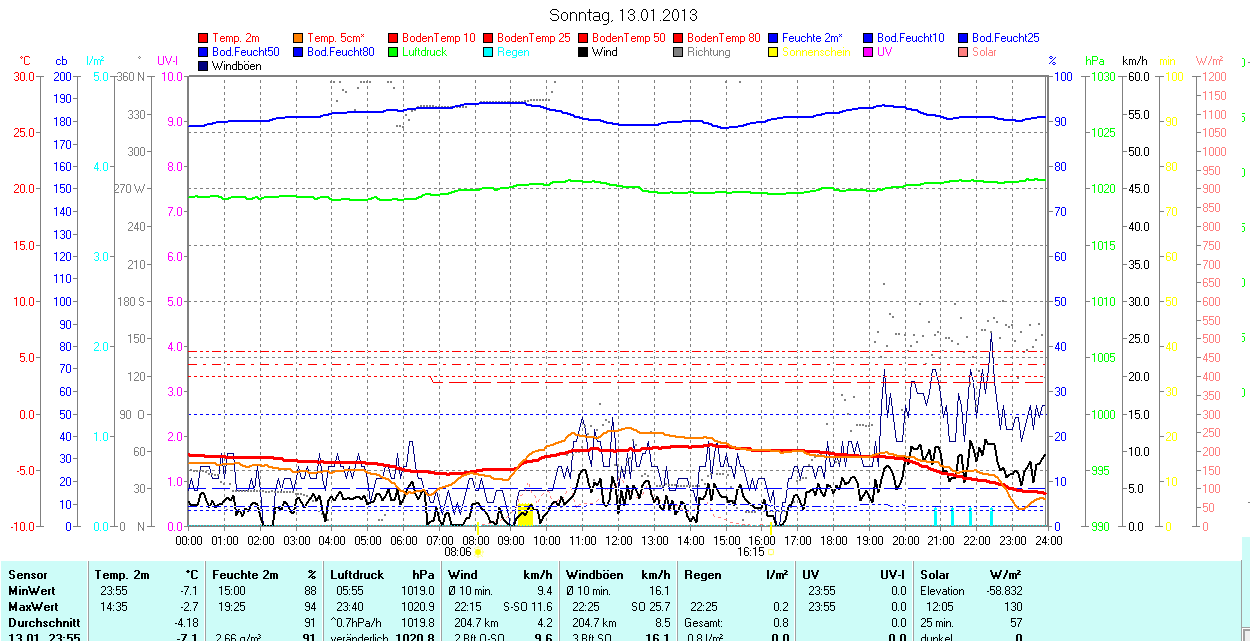Click the dark blue Windböen legend square

point(204,66)
